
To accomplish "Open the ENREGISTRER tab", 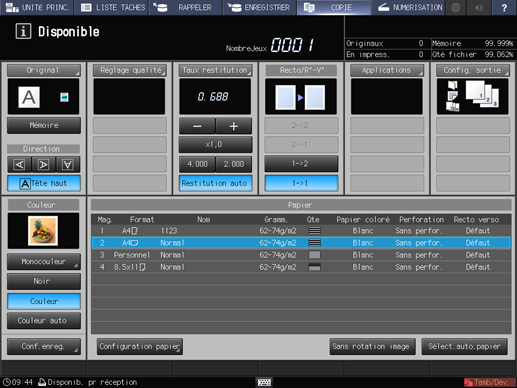I will tap(259, 7).
